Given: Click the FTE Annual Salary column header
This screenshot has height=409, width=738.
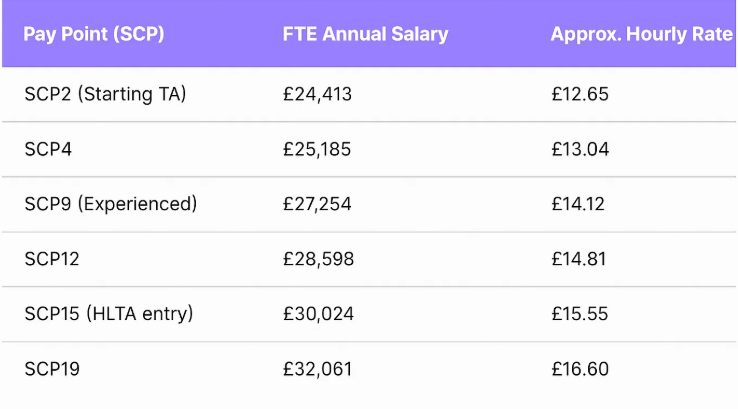Looking at the screenshot, I should (365, 34).
